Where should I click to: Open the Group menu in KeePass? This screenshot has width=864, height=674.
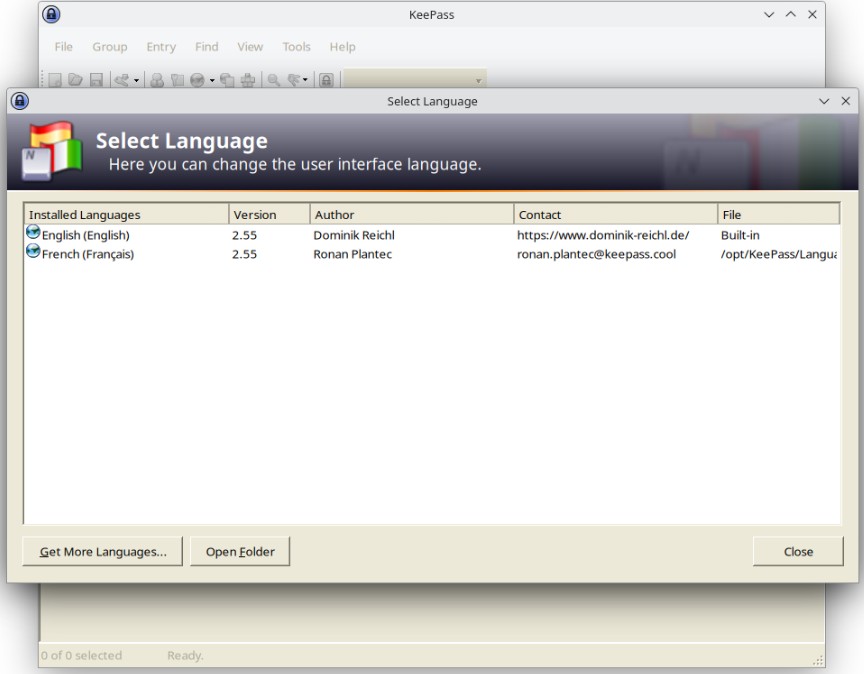pyautogui.click(x=110, y=47)
